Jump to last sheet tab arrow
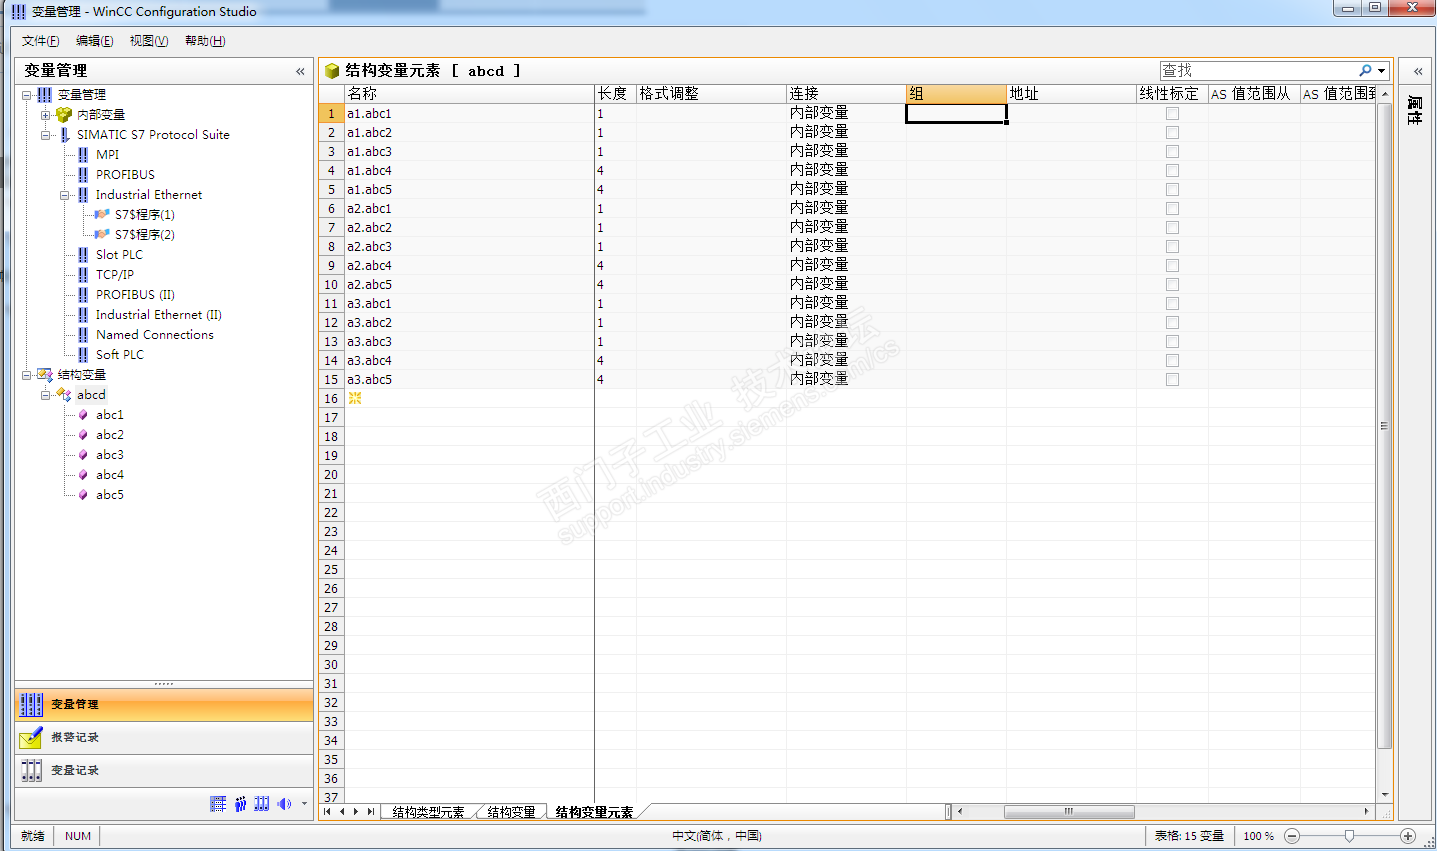Viewport: 1437px width, 851px height. tap(371, 812)
